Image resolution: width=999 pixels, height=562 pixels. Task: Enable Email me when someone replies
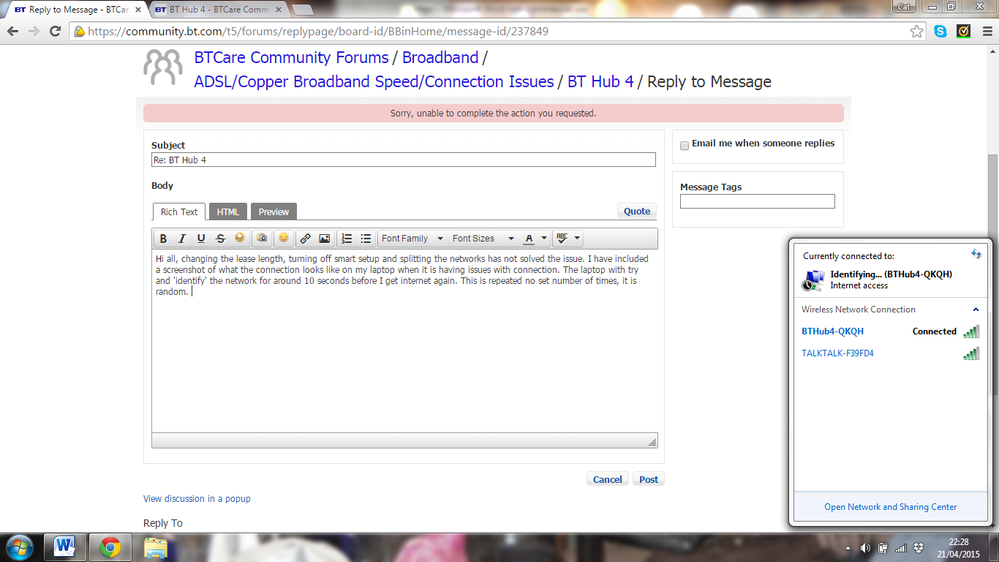click(684, 145)
